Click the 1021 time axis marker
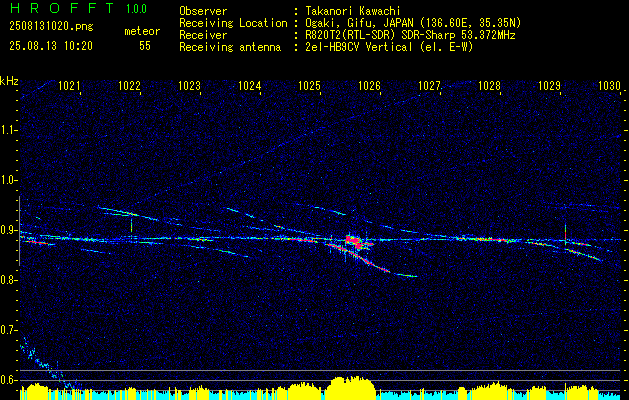 coord(69,86)
